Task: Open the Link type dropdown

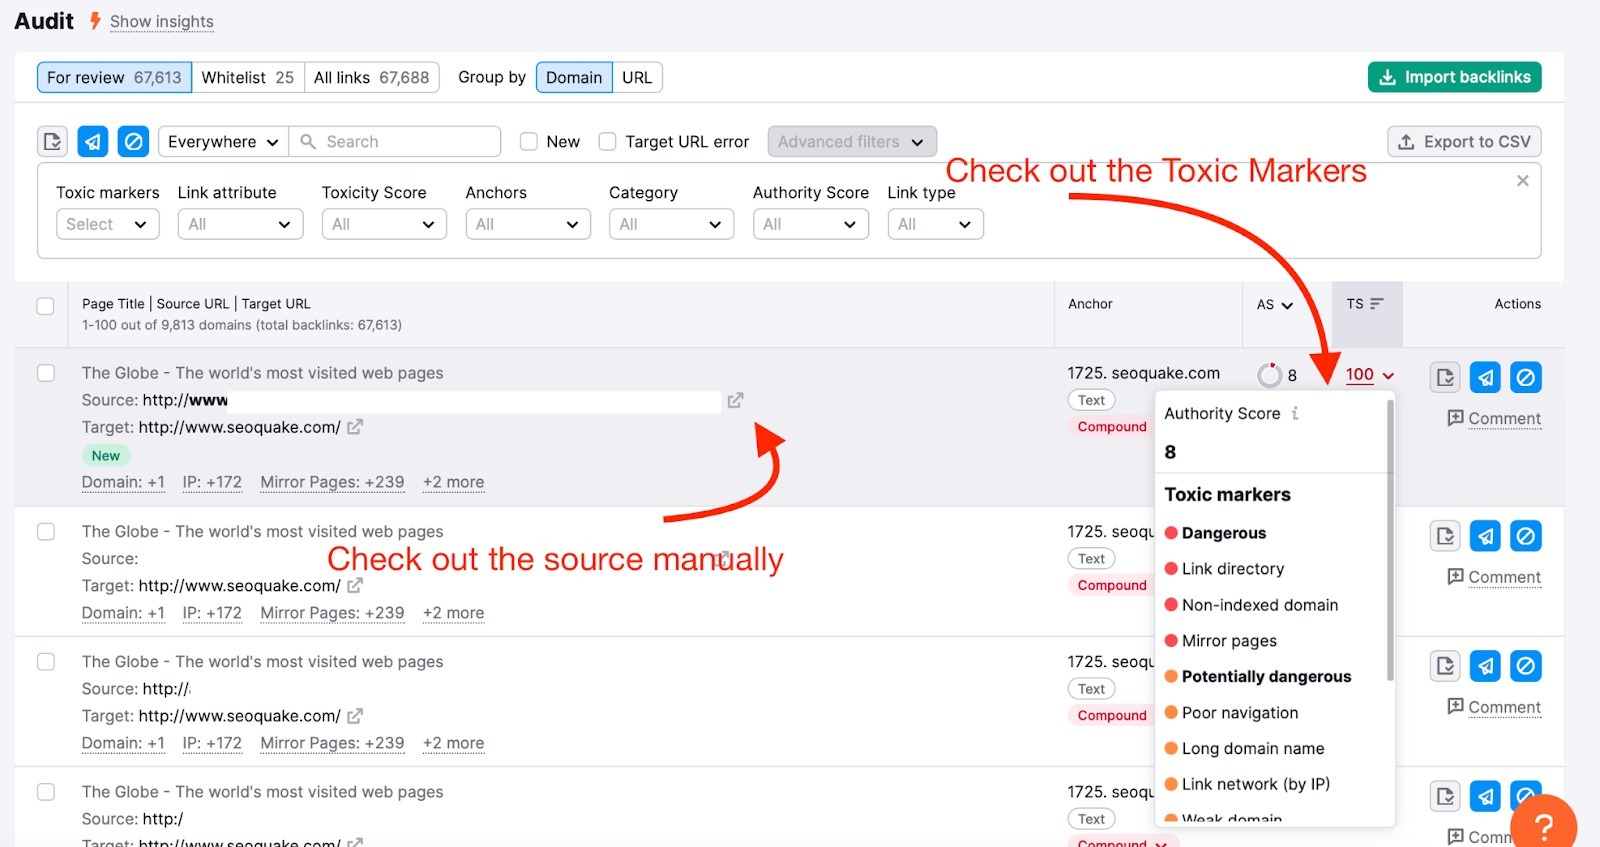Action: click(x=935, y=224)
